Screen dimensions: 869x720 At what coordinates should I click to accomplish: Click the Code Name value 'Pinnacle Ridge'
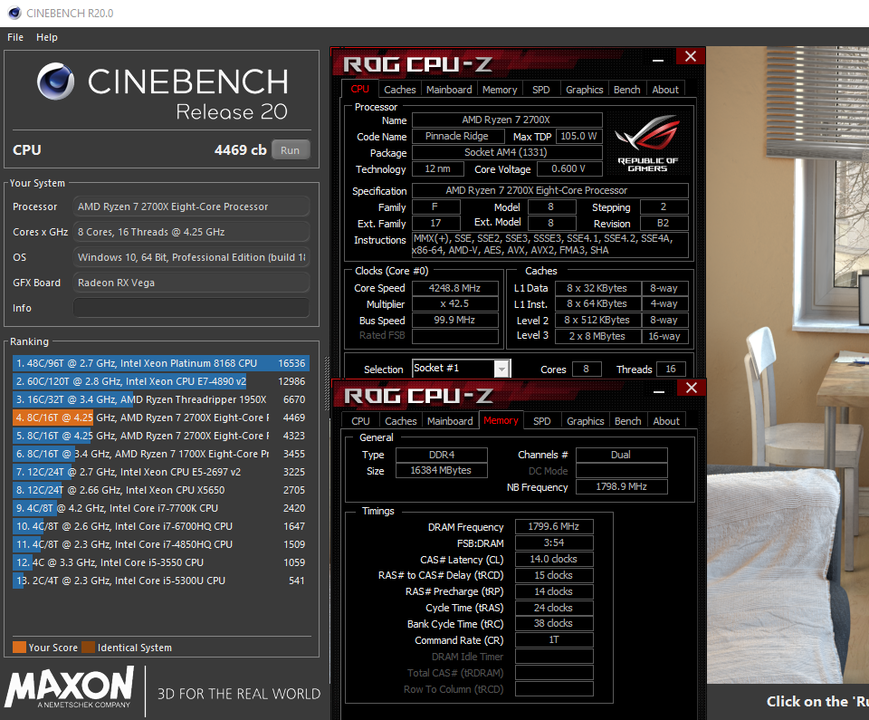click(x=457, y=136)
